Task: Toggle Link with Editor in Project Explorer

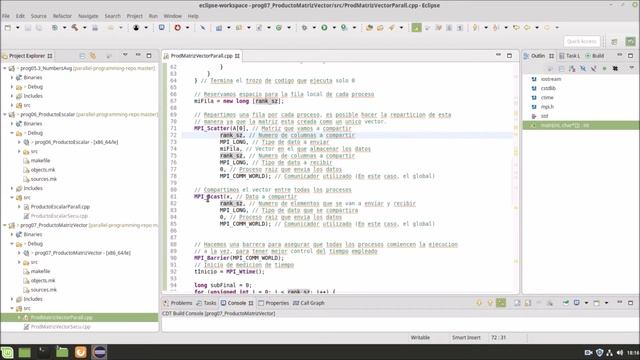Action: click(93, 56)
